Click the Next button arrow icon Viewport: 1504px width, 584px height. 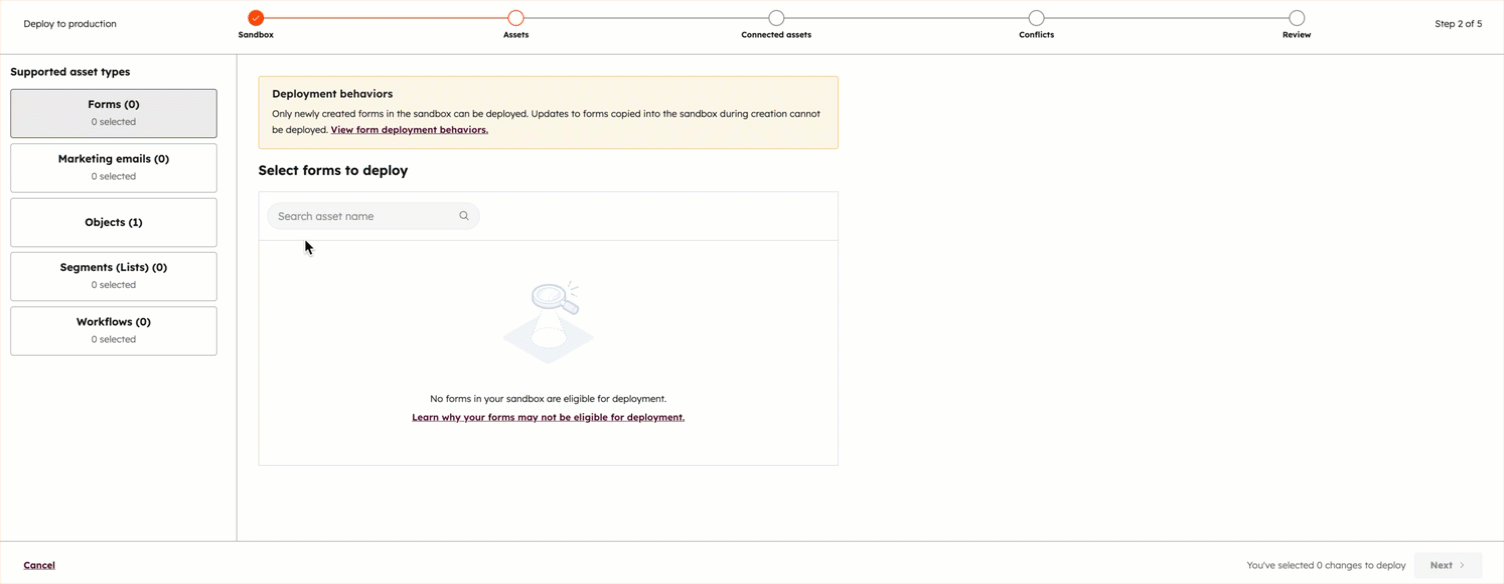click(1462, 565)
